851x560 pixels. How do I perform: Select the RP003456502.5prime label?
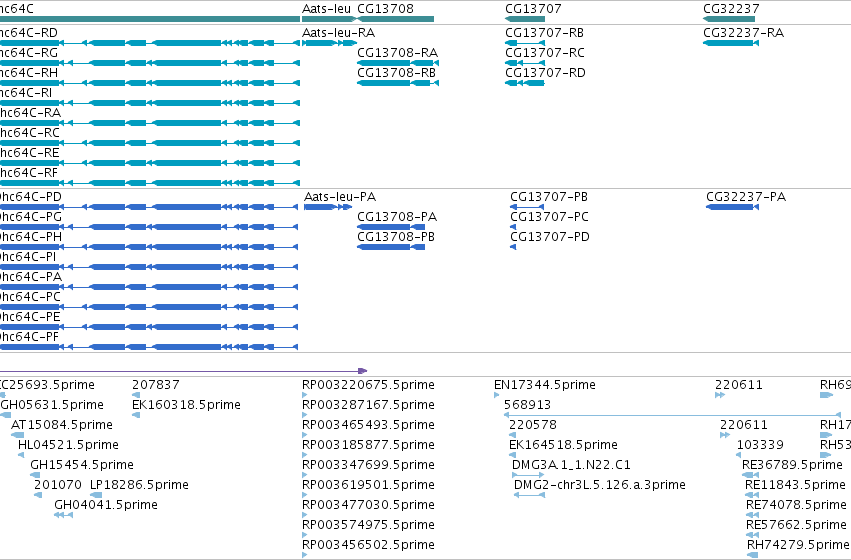point(369,545)
